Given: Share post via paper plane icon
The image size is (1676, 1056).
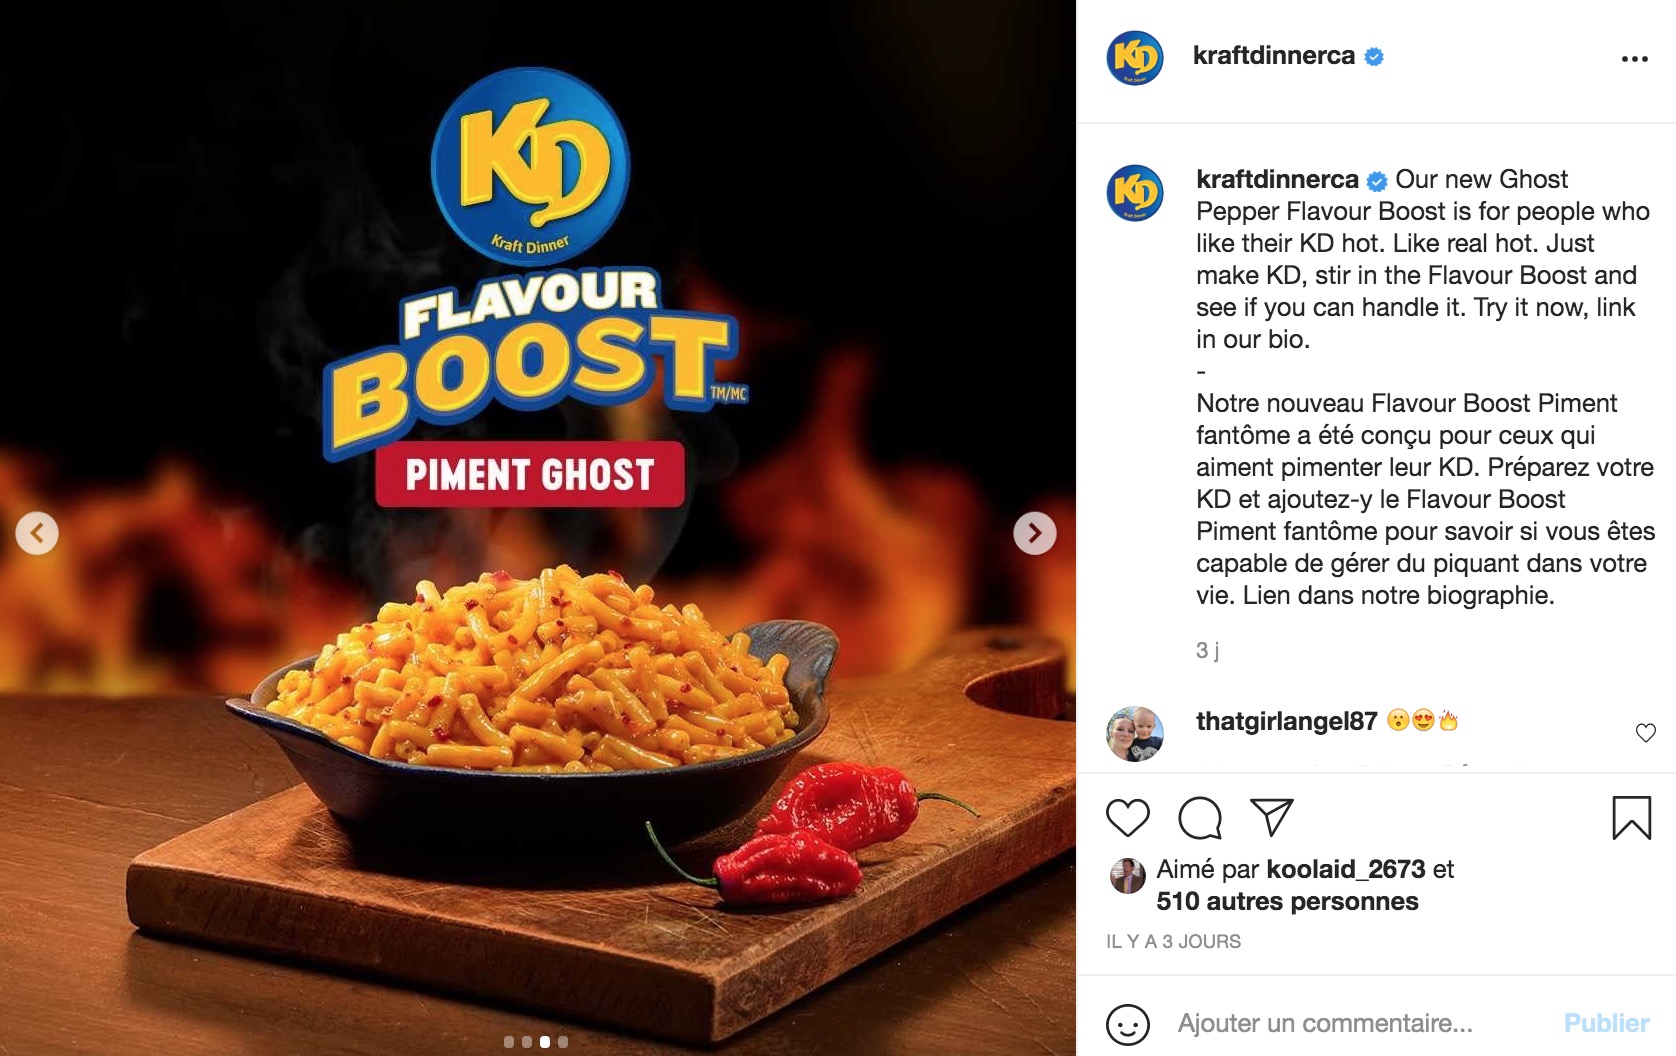Looking at the screenshot, I should coord(1272,817).
